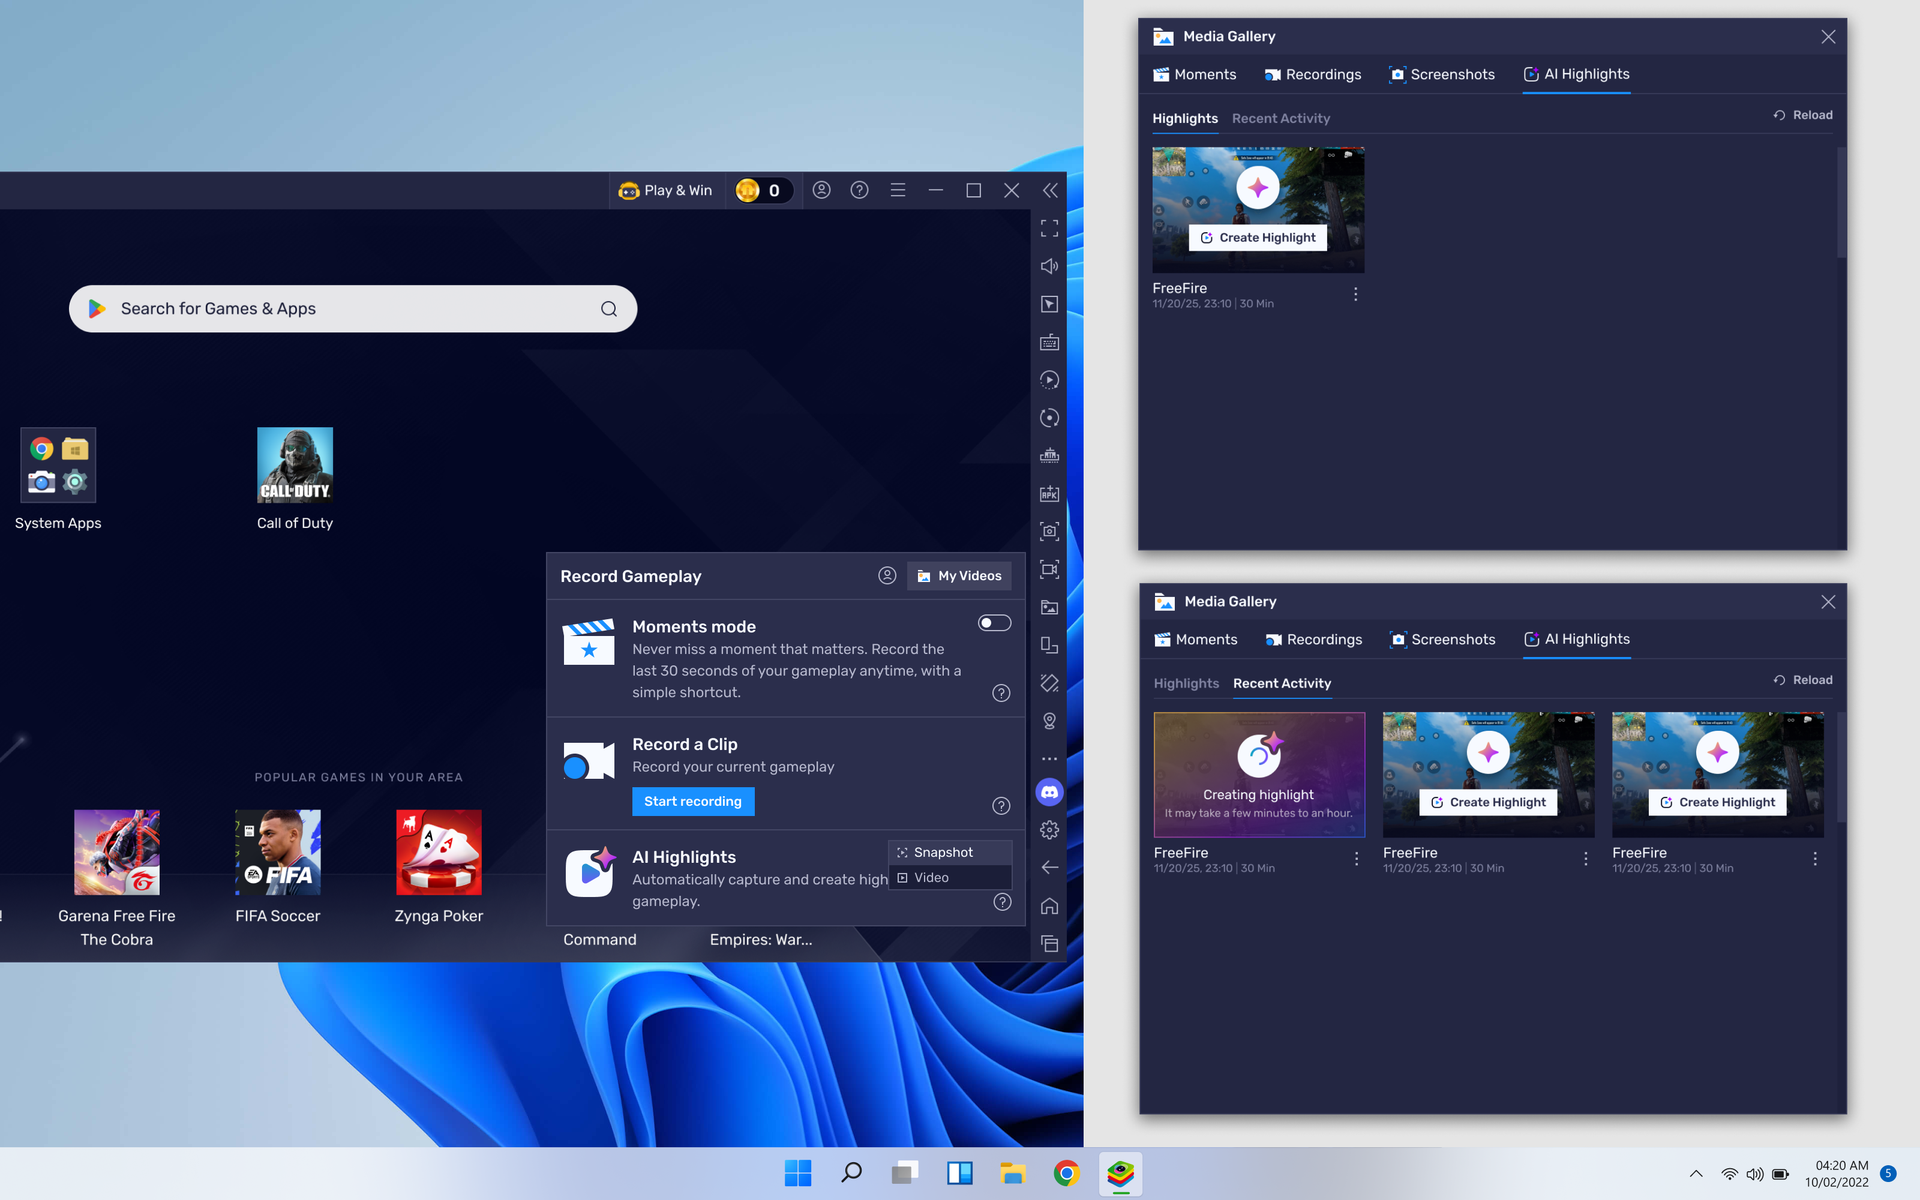
Task: Open taskbar Search
Action: (852, 1173)
